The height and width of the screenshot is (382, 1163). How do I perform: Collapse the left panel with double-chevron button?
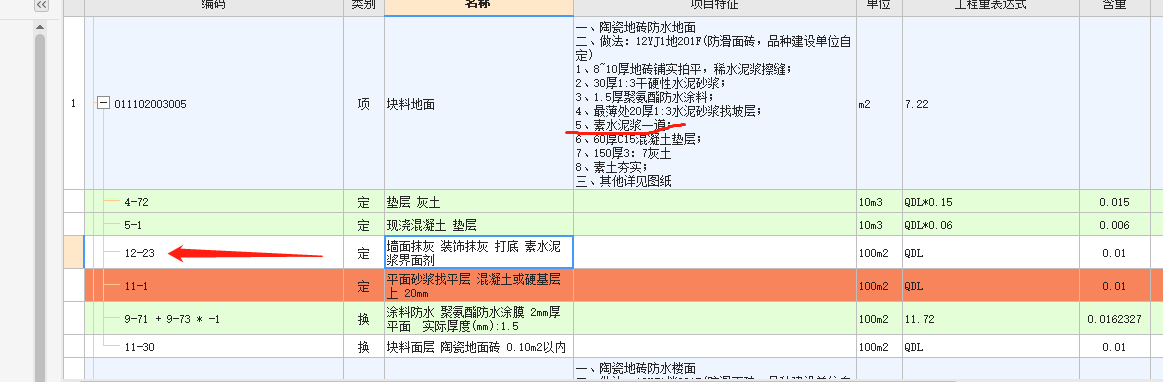point(42,5)
